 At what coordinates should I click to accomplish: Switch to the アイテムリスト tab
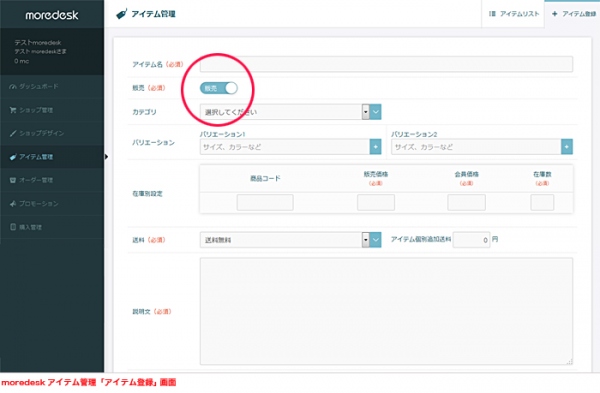click(513, 14)
